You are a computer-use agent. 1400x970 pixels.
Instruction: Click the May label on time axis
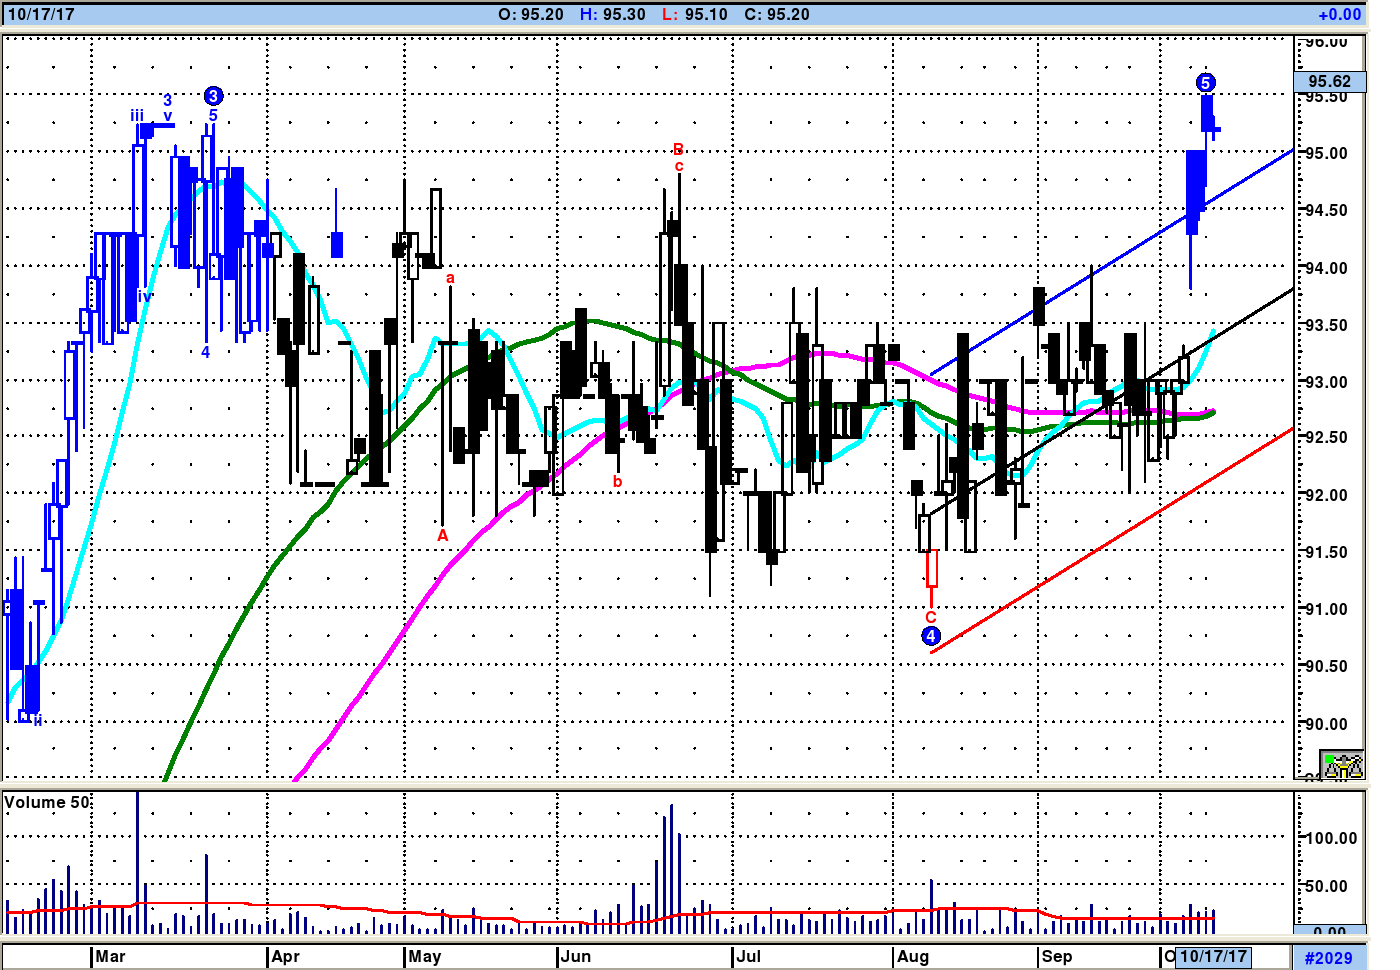click(x=425, y=956)
